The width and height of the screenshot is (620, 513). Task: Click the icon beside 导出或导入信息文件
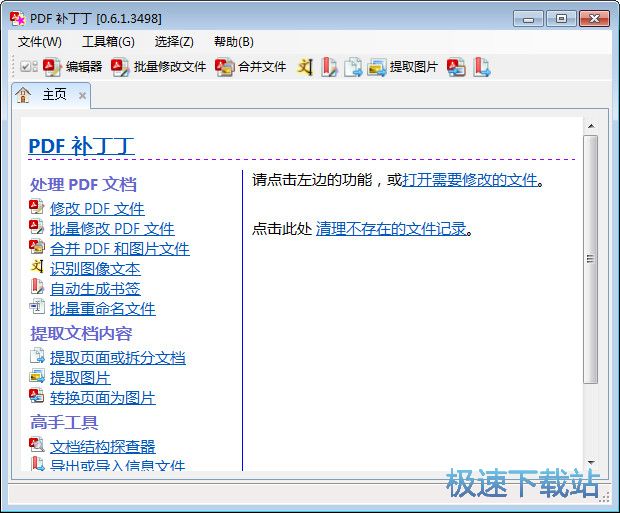pos(38,464)
